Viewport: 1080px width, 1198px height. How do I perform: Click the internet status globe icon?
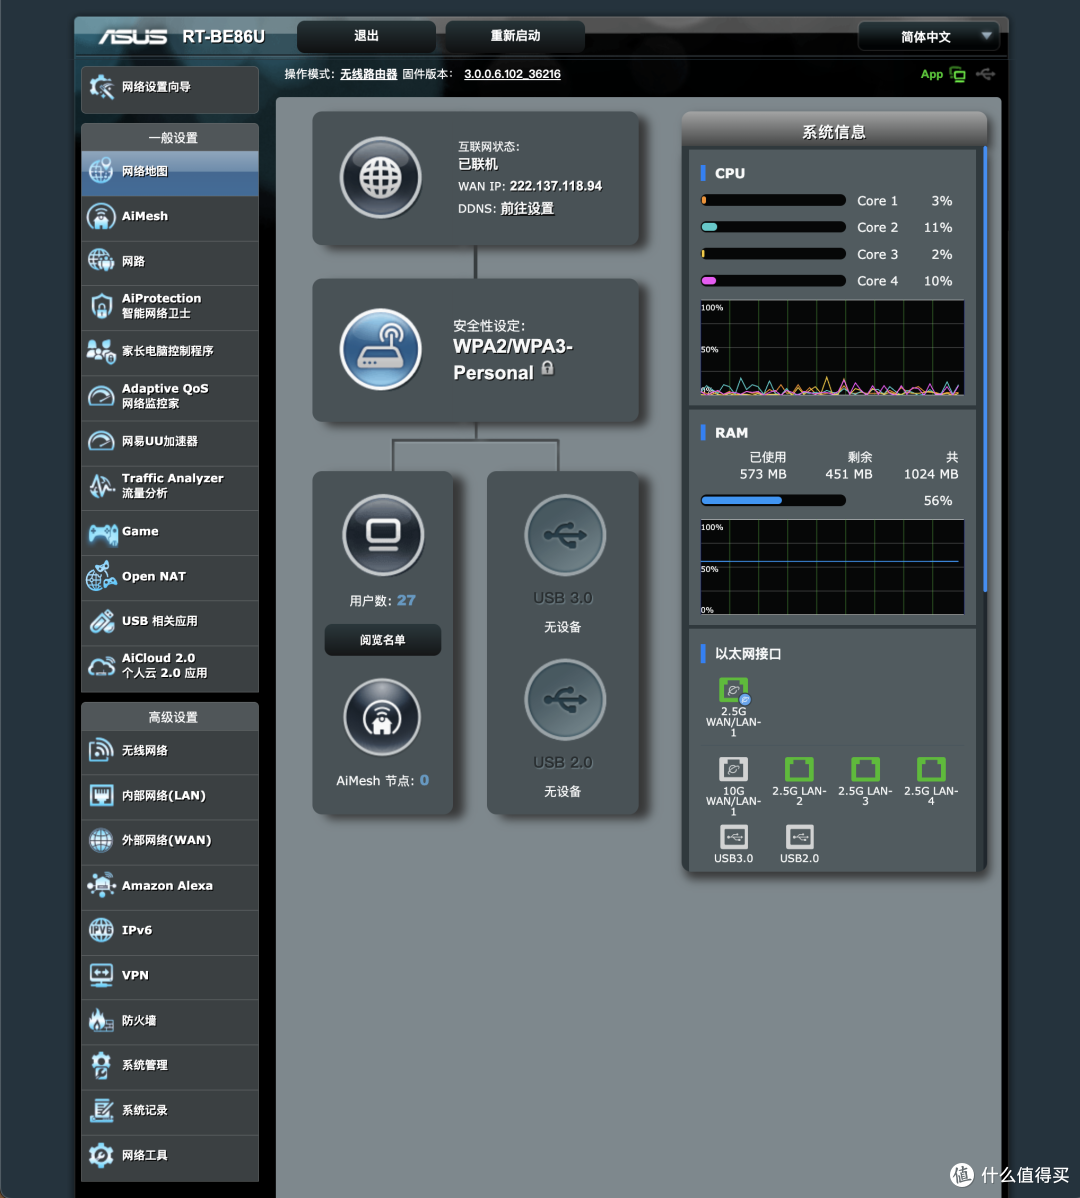[380, 178]
